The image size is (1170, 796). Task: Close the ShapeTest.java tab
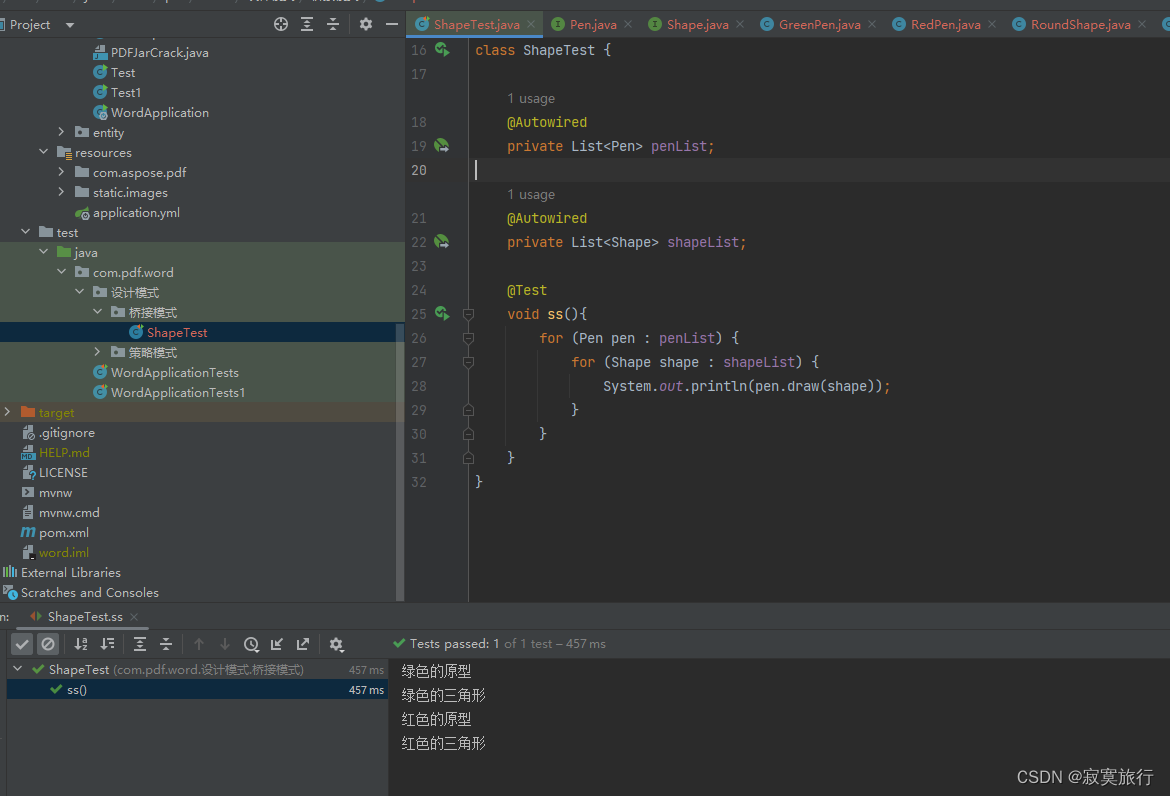pyautogui.click(x=531, y=25)
